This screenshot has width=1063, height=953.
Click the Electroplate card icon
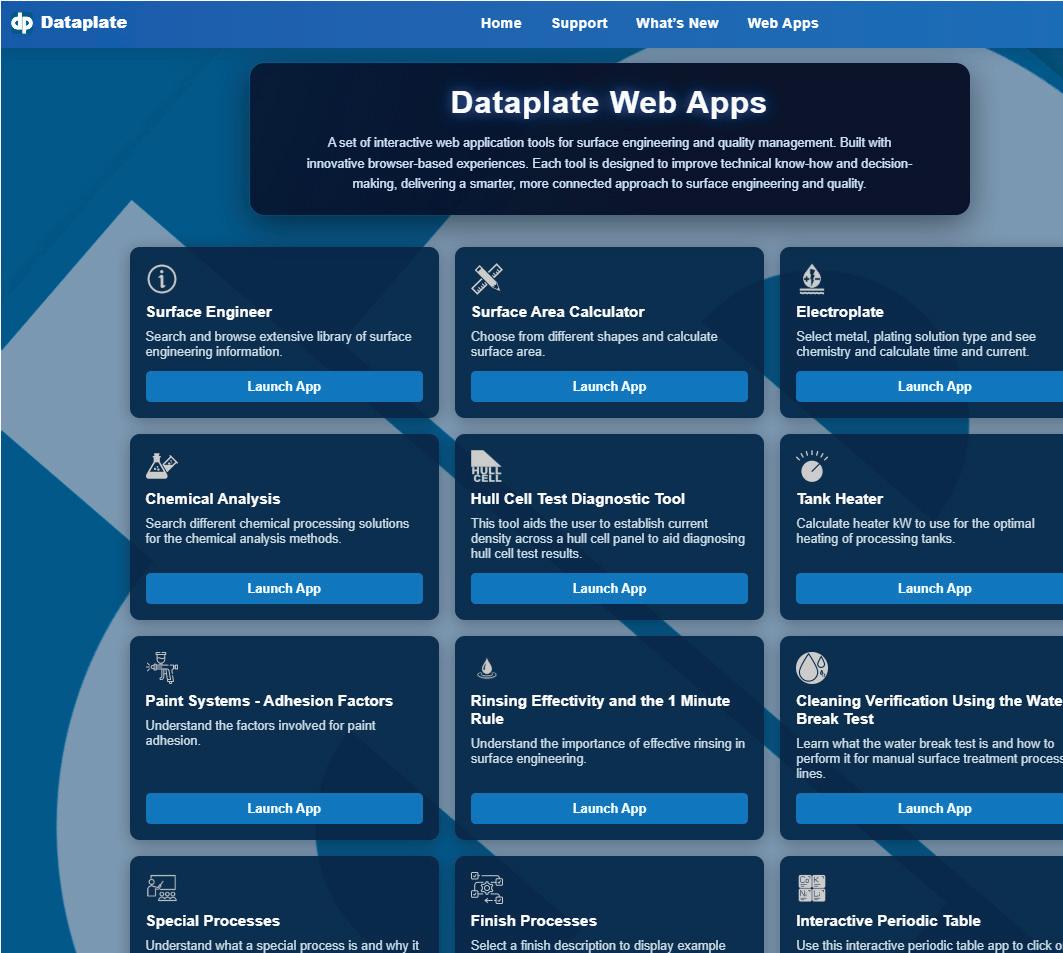point(811,279)
